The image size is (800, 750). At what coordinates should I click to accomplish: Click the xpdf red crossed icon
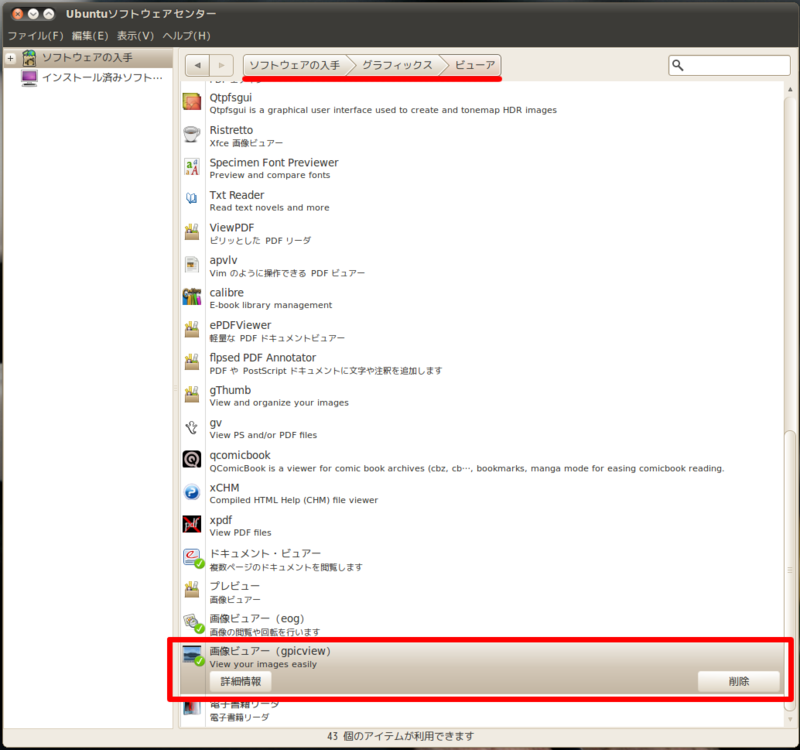192,524
